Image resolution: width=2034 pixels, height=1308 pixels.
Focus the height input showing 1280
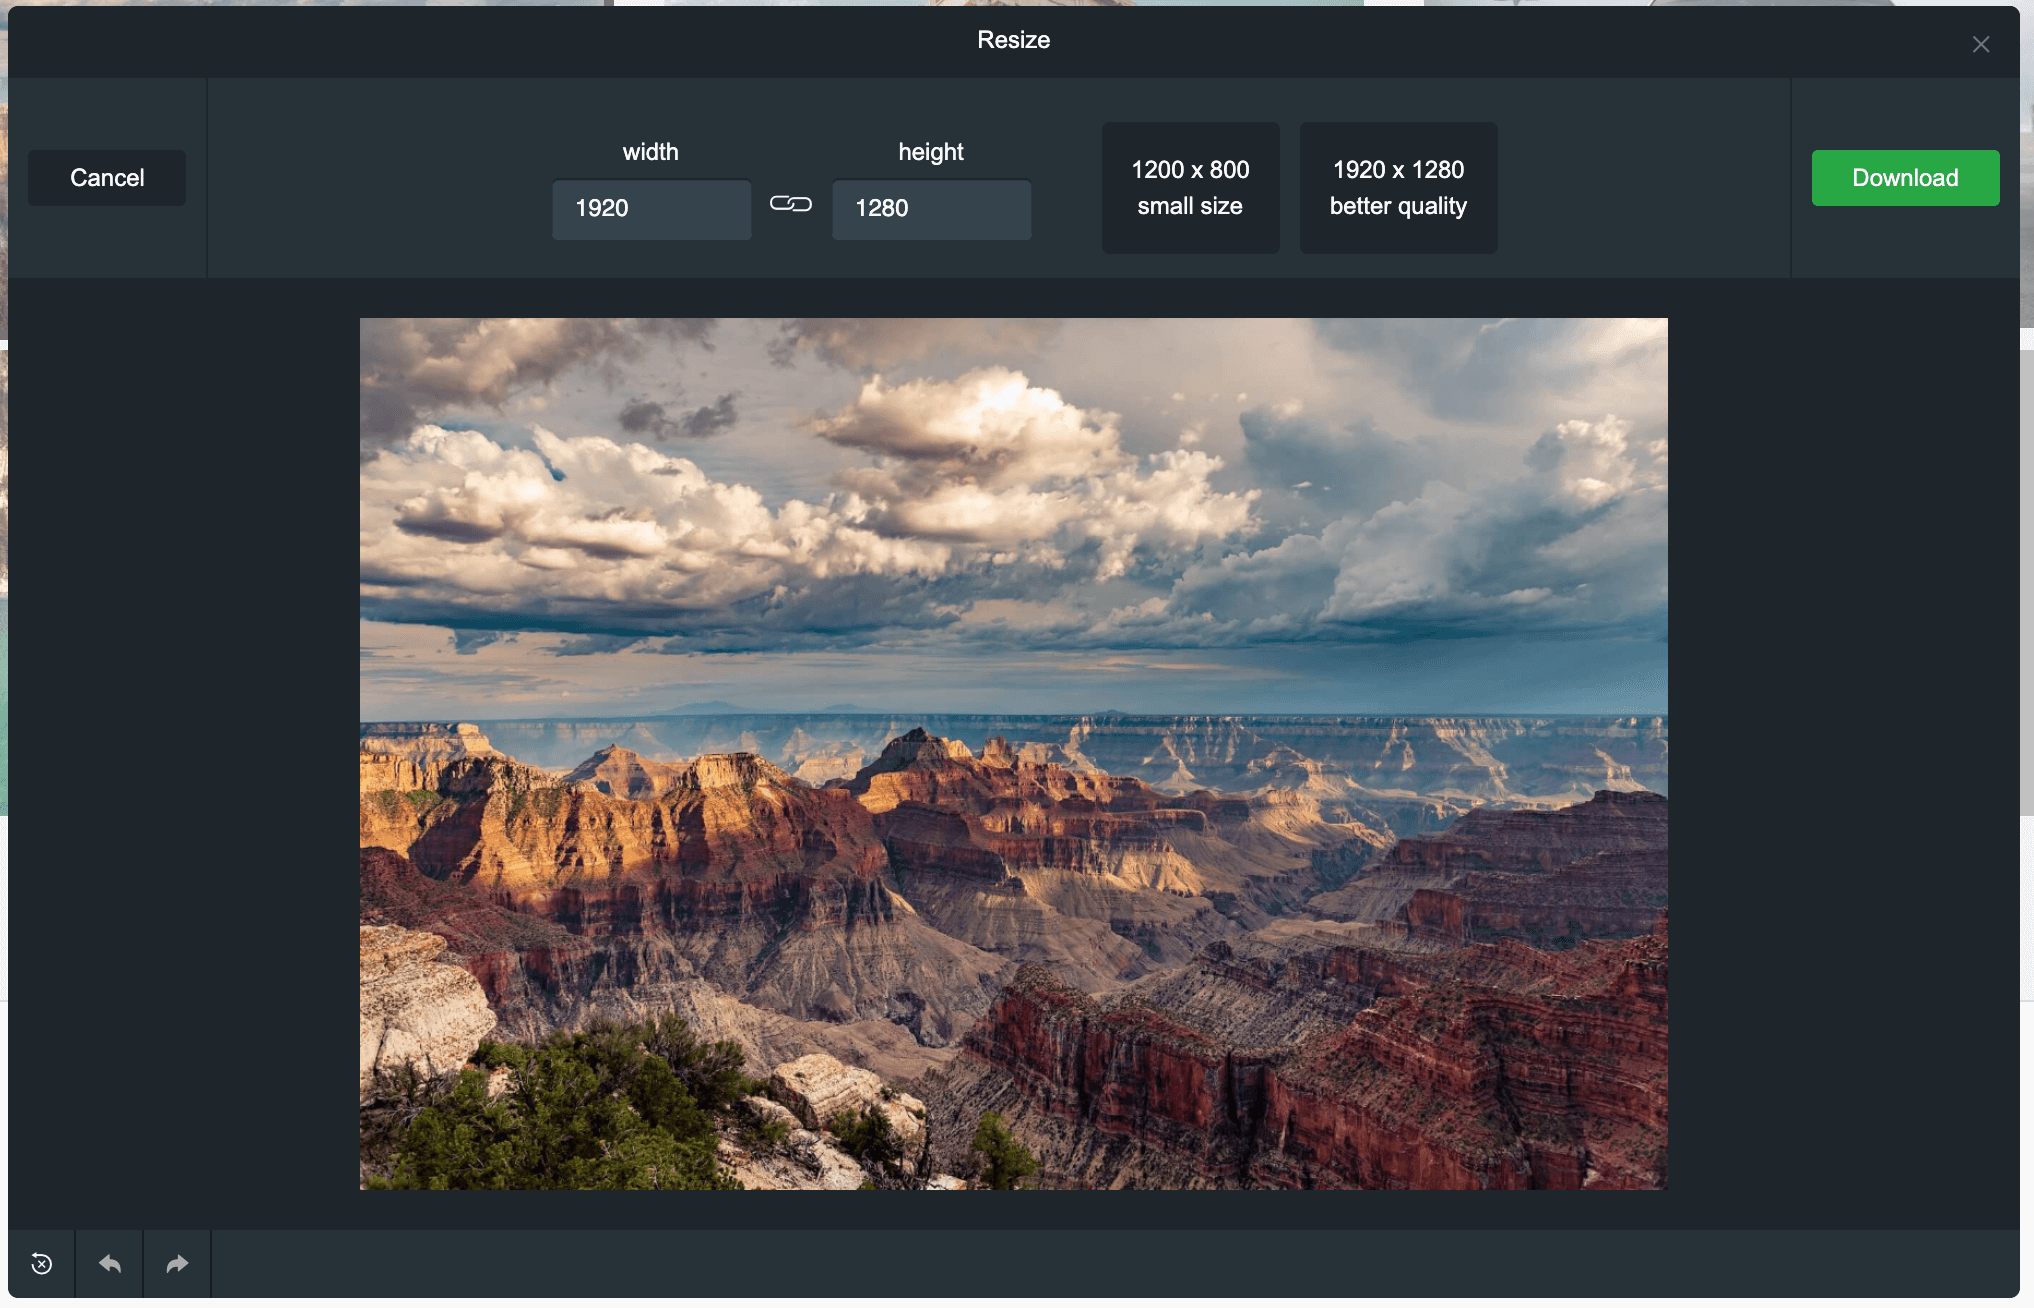point(931,209)
